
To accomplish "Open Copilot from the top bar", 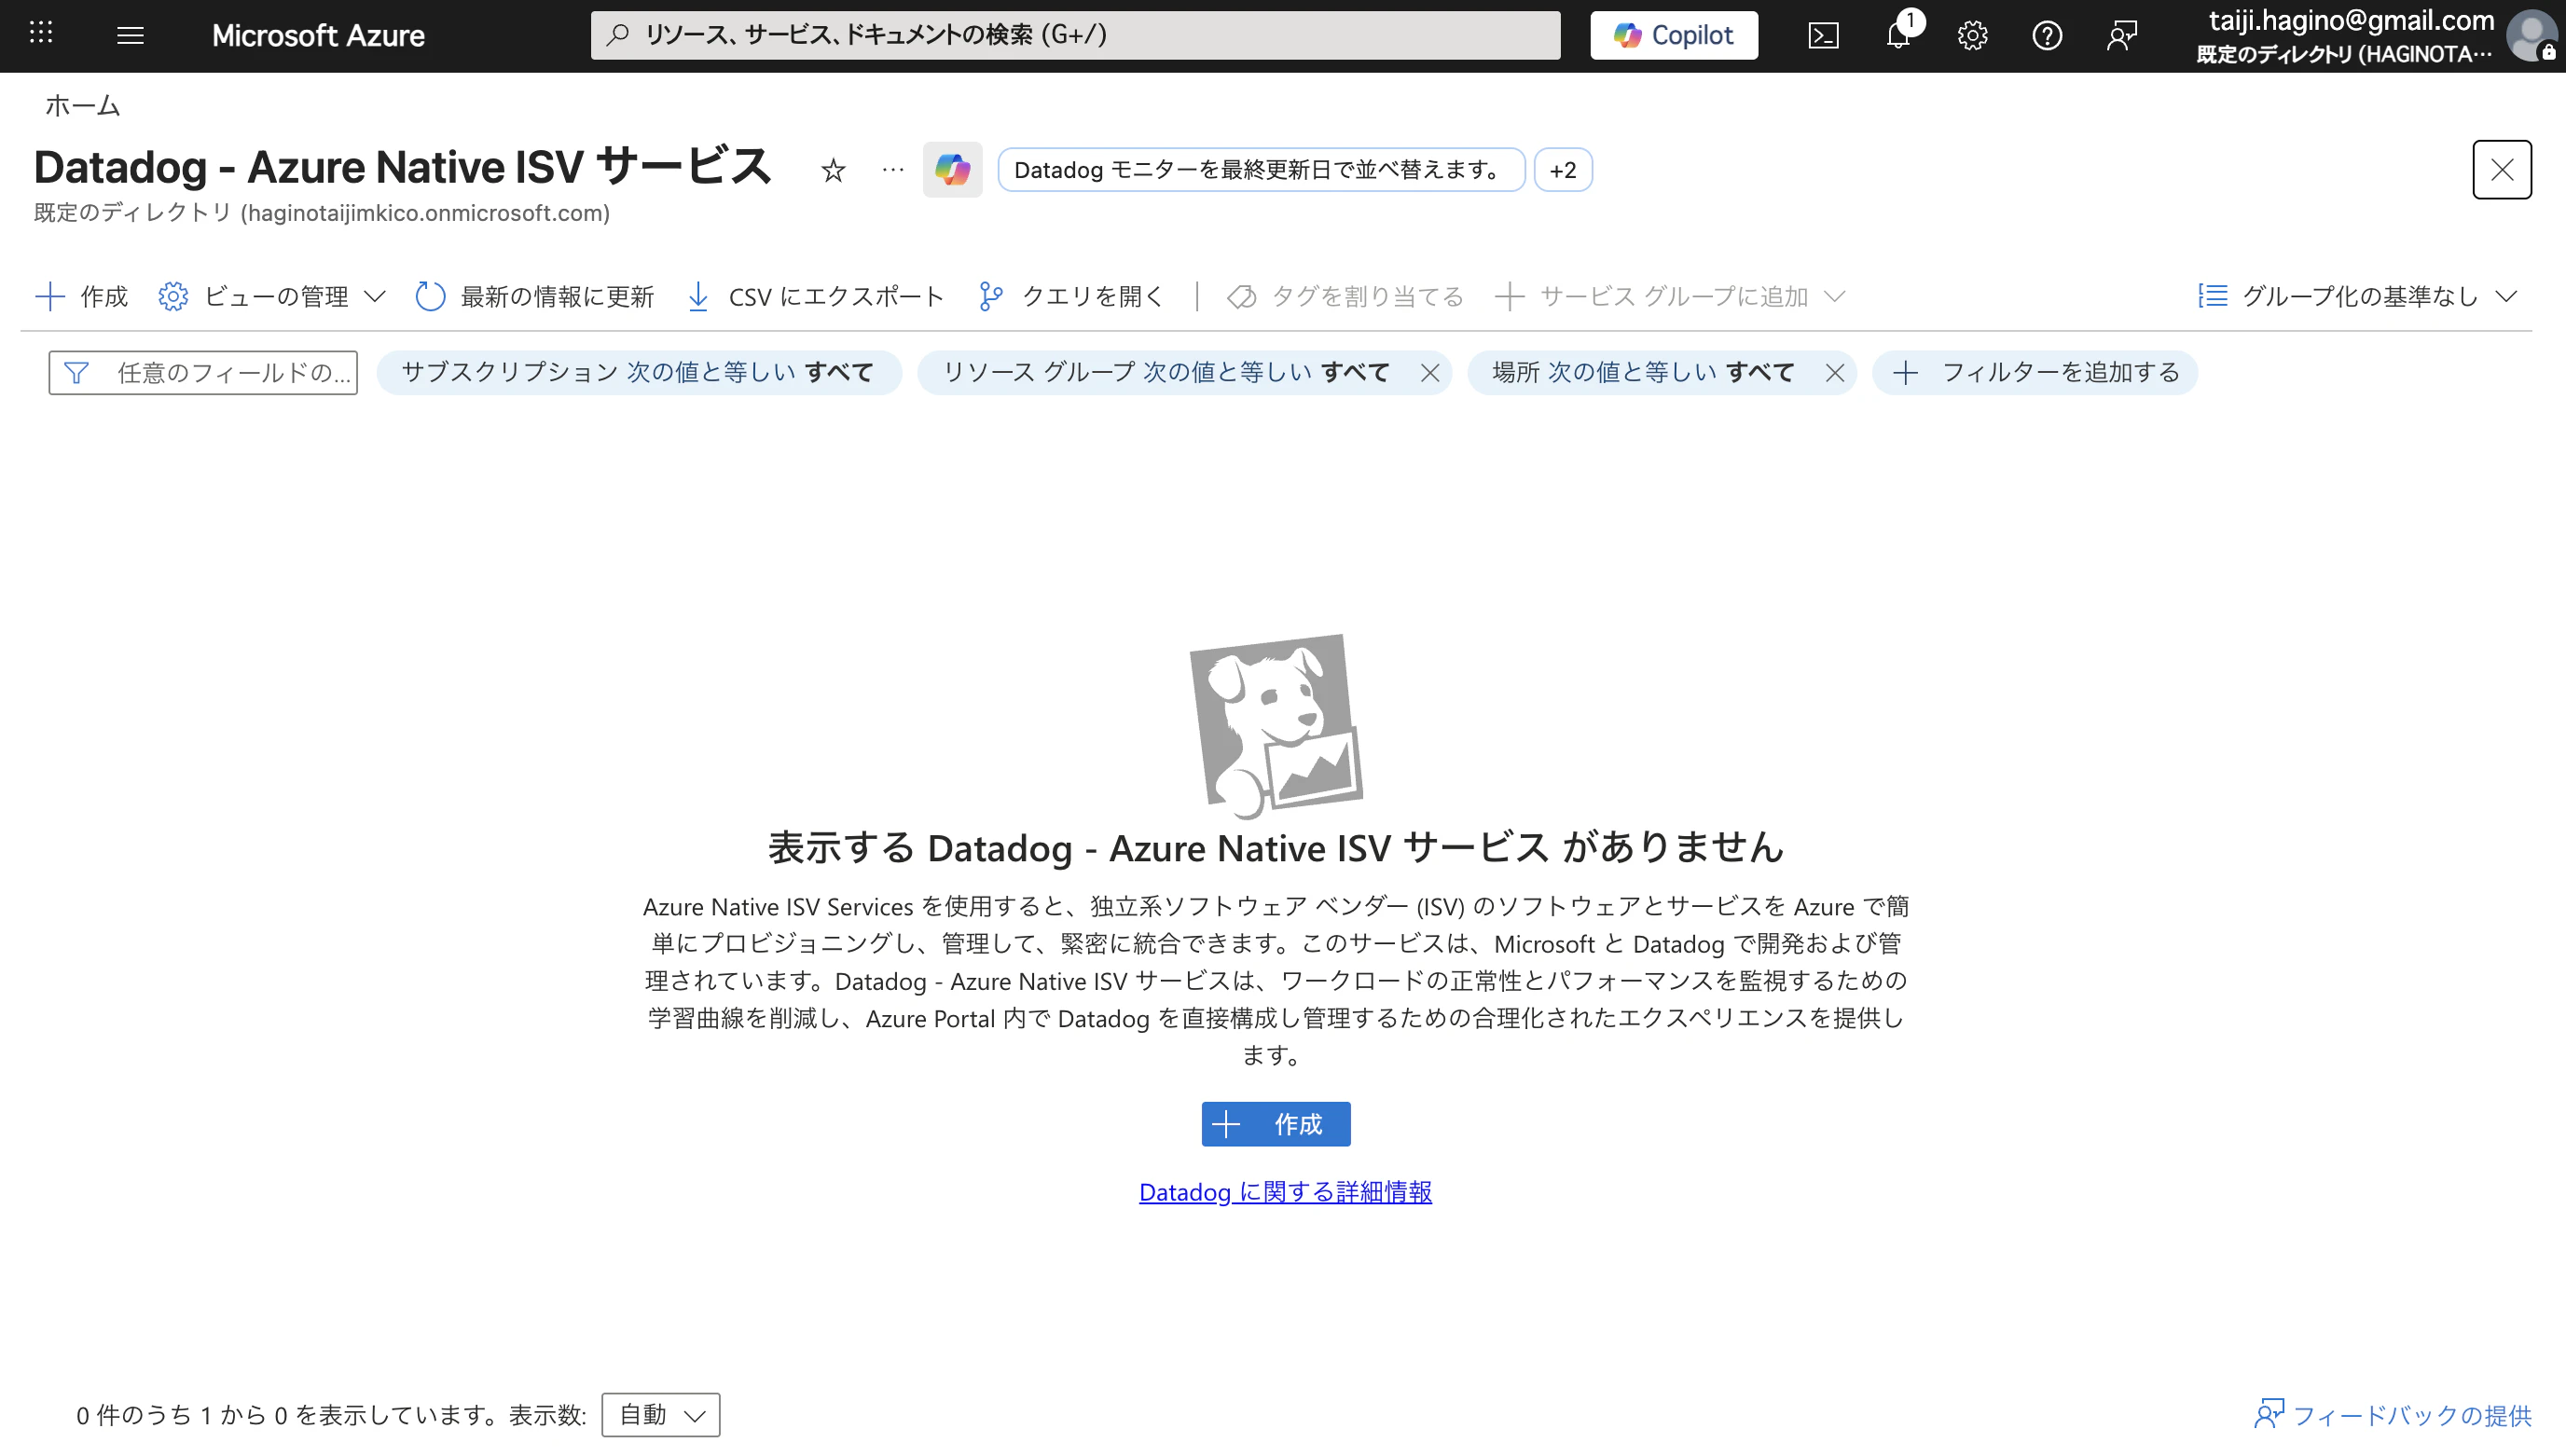I will 1673,35.
